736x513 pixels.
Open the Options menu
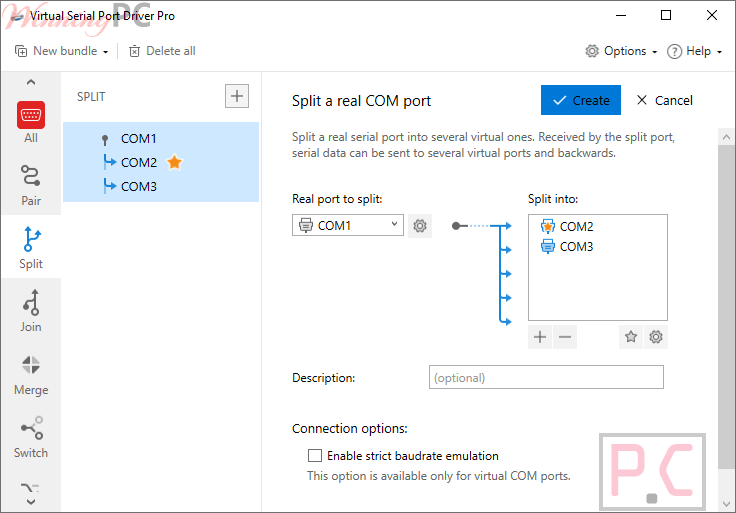pyautogui.click(x=621, y=51)
